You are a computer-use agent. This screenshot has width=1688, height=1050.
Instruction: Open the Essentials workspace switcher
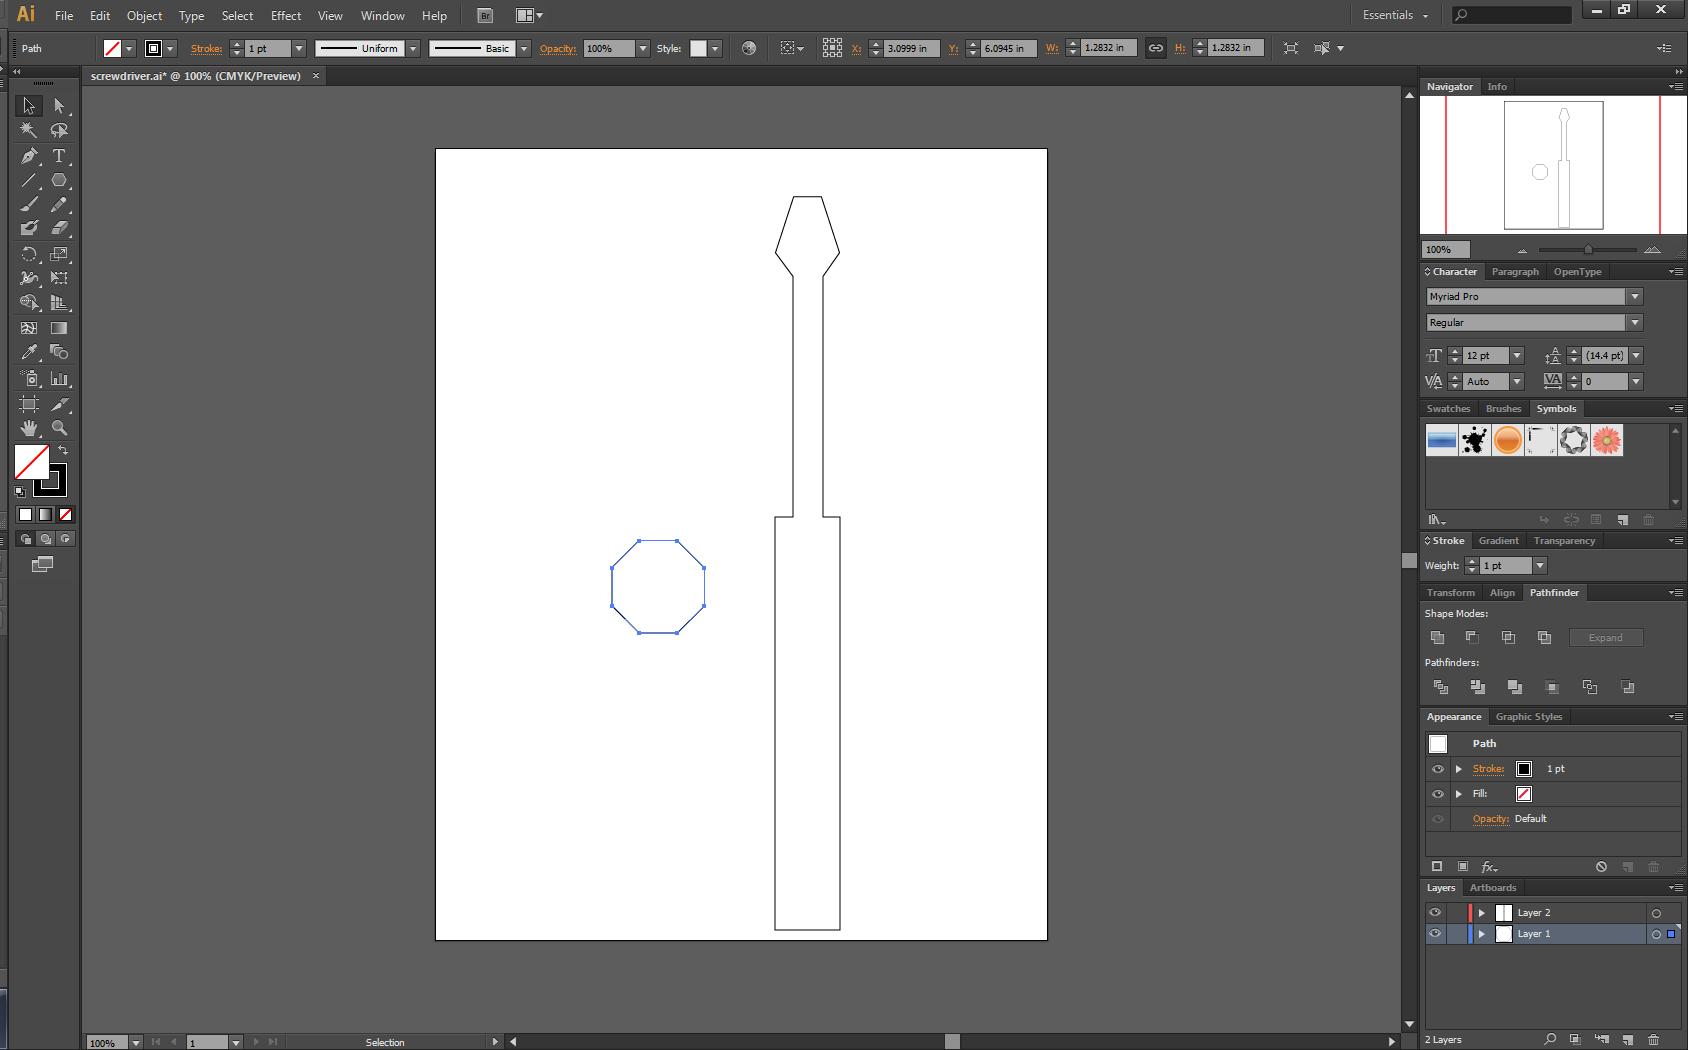click(1396, 15)
